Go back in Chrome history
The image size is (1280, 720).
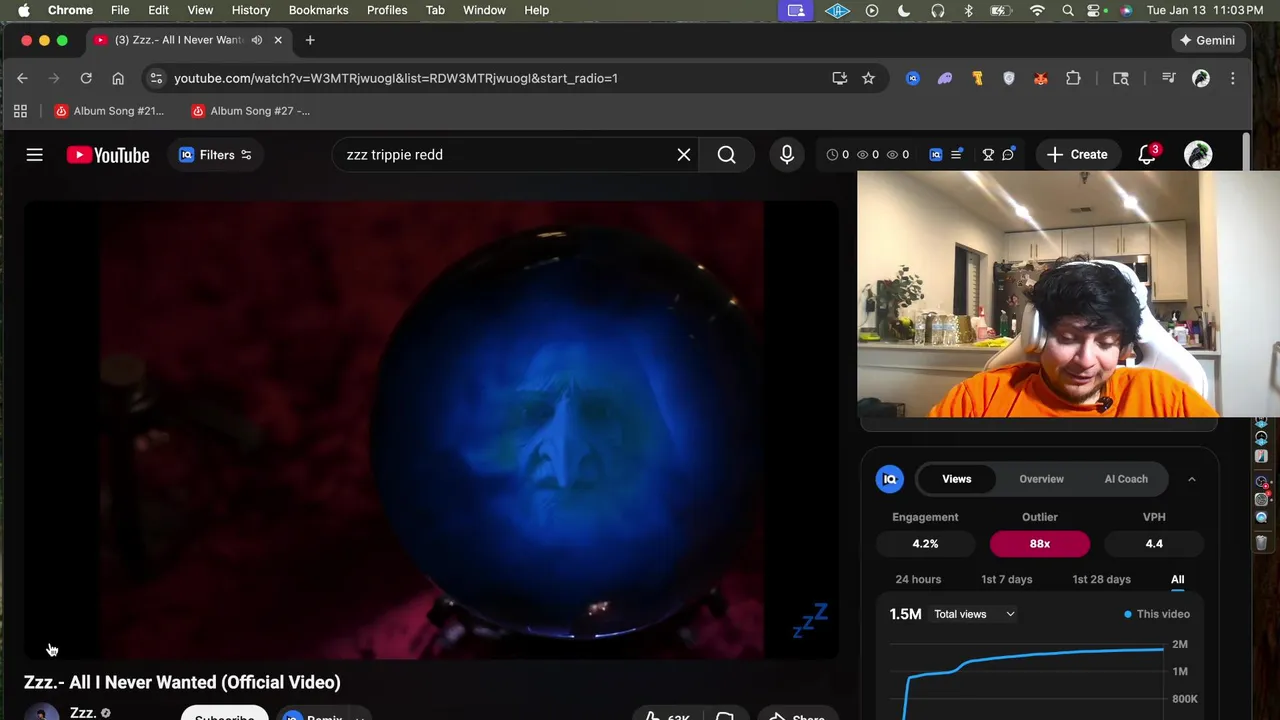tap(22, 78)
